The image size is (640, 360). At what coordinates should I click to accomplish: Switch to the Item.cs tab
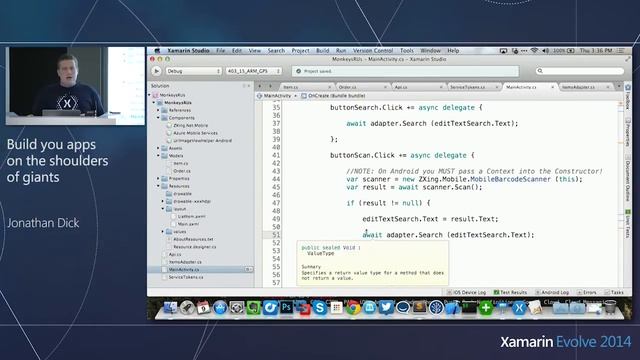click(306, 87)
